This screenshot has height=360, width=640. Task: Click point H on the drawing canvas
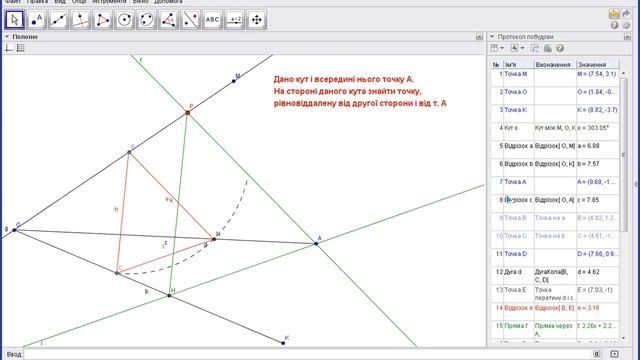point(169,296)
